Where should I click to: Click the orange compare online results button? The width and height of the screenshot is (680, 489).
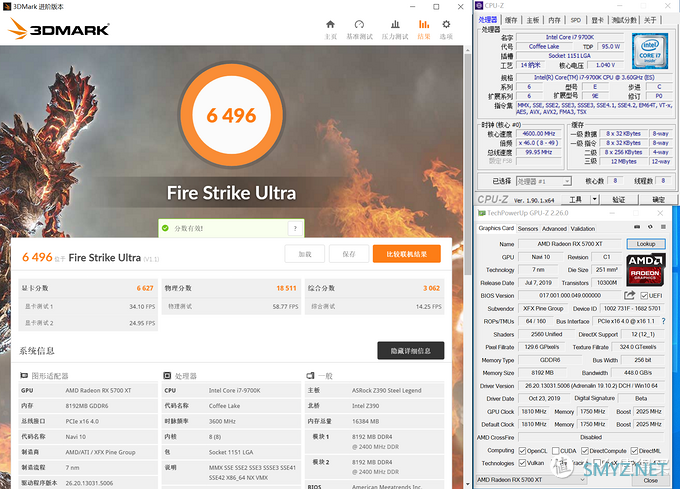tap(407, 254)
